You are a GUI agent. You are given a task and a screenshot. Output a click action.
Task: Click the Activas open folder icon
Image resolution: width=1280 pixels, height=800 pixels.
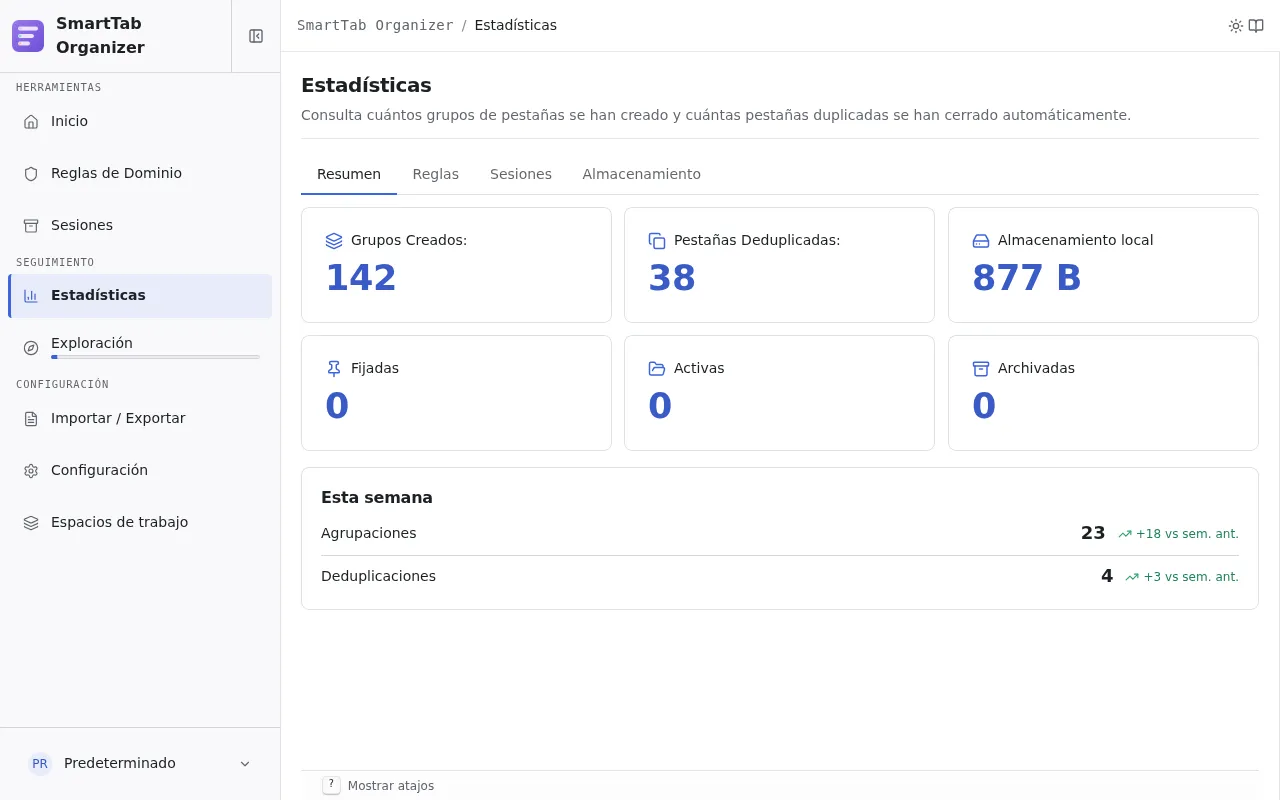(657, 368)
